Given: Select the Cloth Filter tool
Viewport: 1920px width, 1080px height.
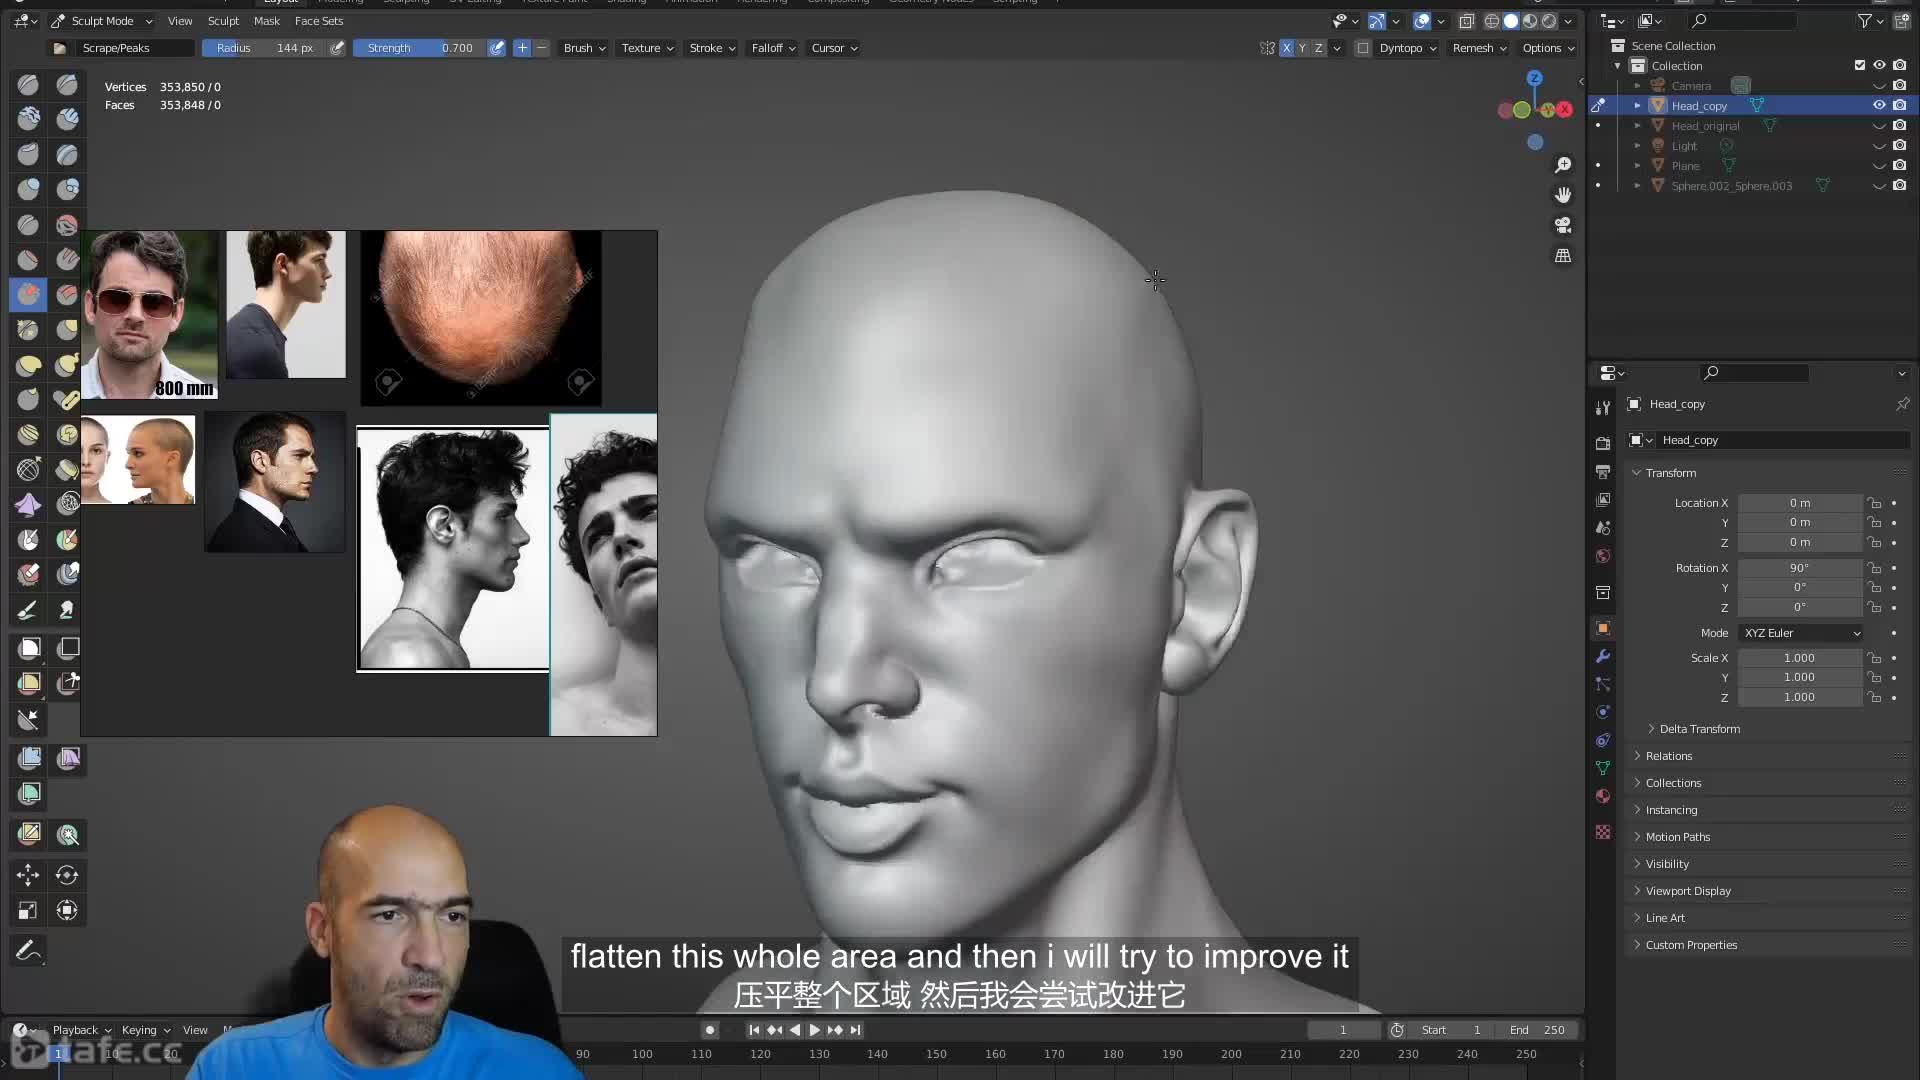Looking at the screenshot, I should click(68, 759).
